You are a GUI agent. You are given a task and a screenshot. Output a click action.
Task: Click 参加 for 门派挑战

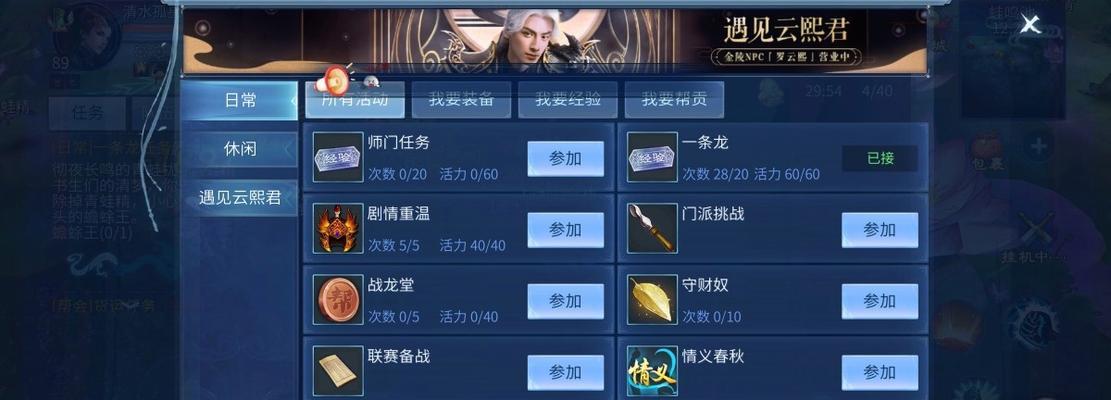coord(879,230)
